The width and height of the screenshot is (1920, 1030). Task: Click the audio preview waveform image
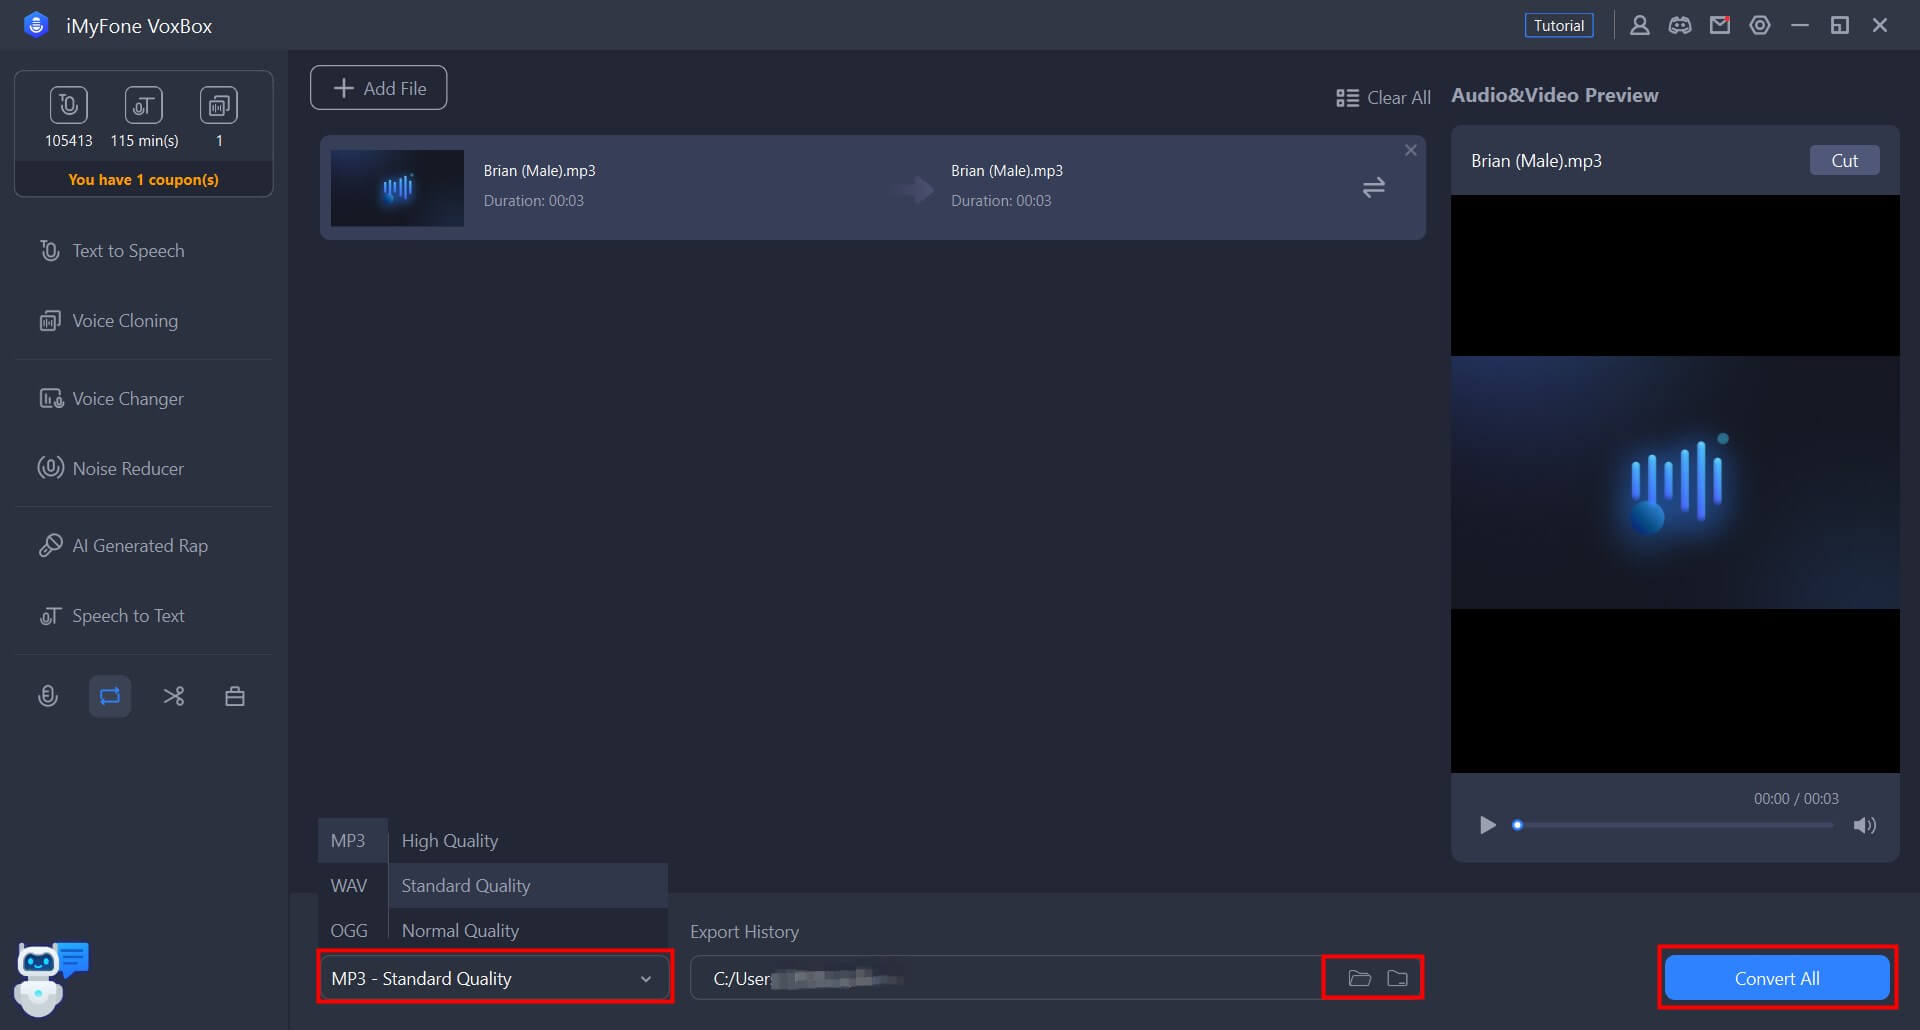click(x=1675, y=483)
